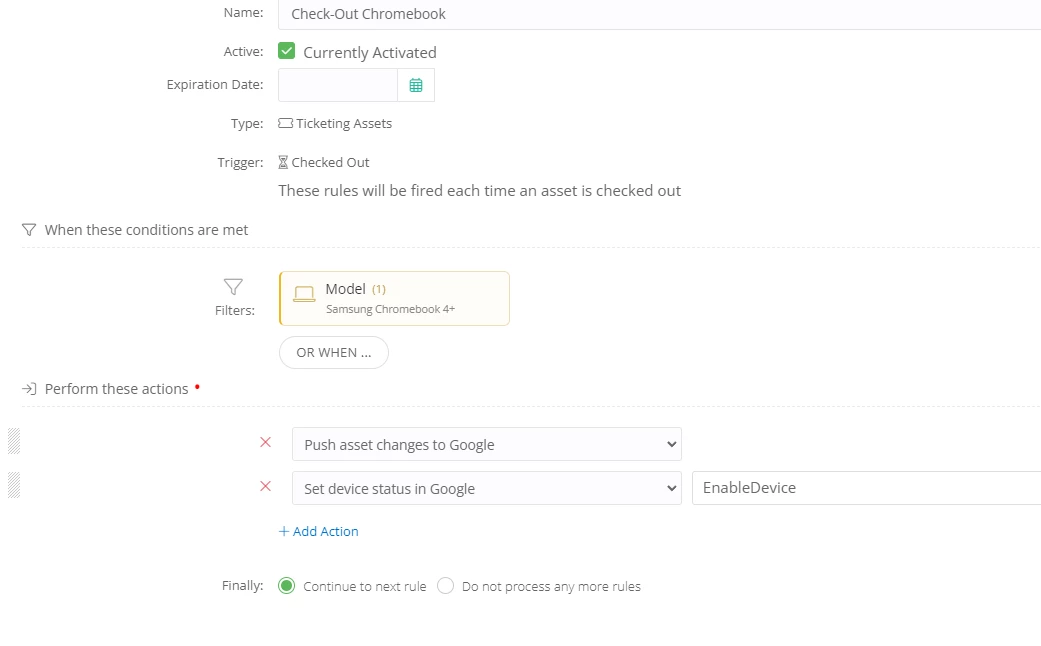Viewport: 1041px width, 646px height.
Task: Grab drag handle for Push asset changes row
Action: [x=14, y=441]
